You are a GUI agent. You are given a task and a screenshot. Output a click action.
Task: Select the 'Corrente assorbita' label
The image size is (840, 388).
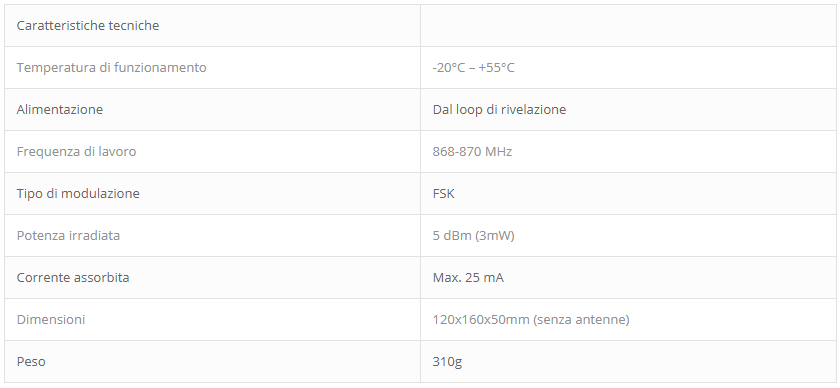pos(73,278)
